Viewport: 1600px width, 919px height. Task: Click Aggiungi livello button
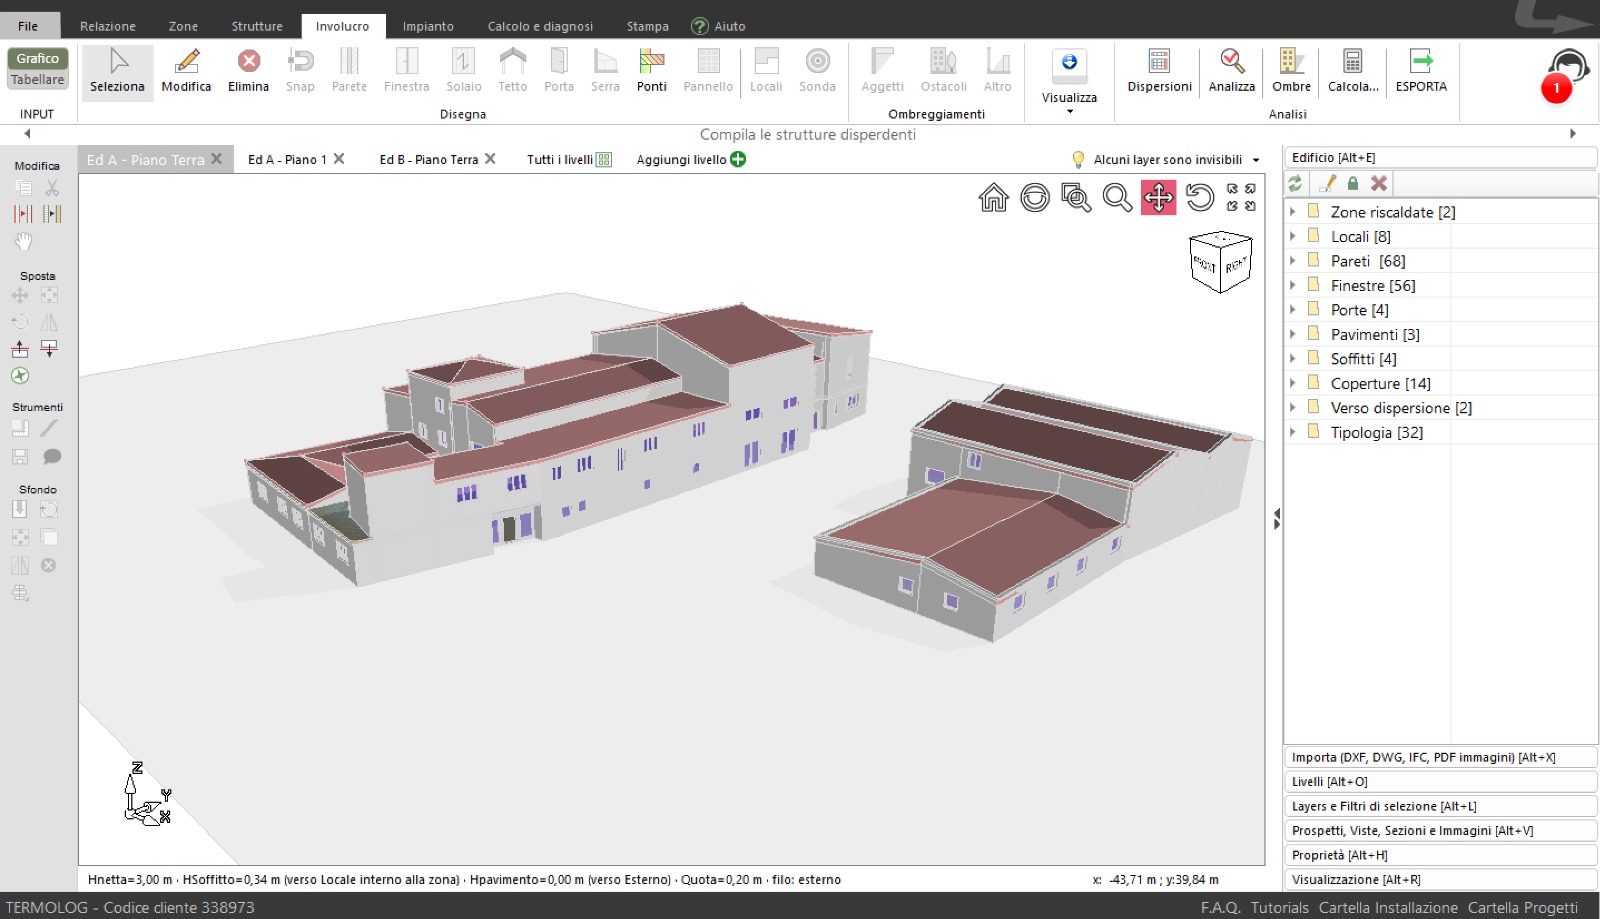(690, 160)
